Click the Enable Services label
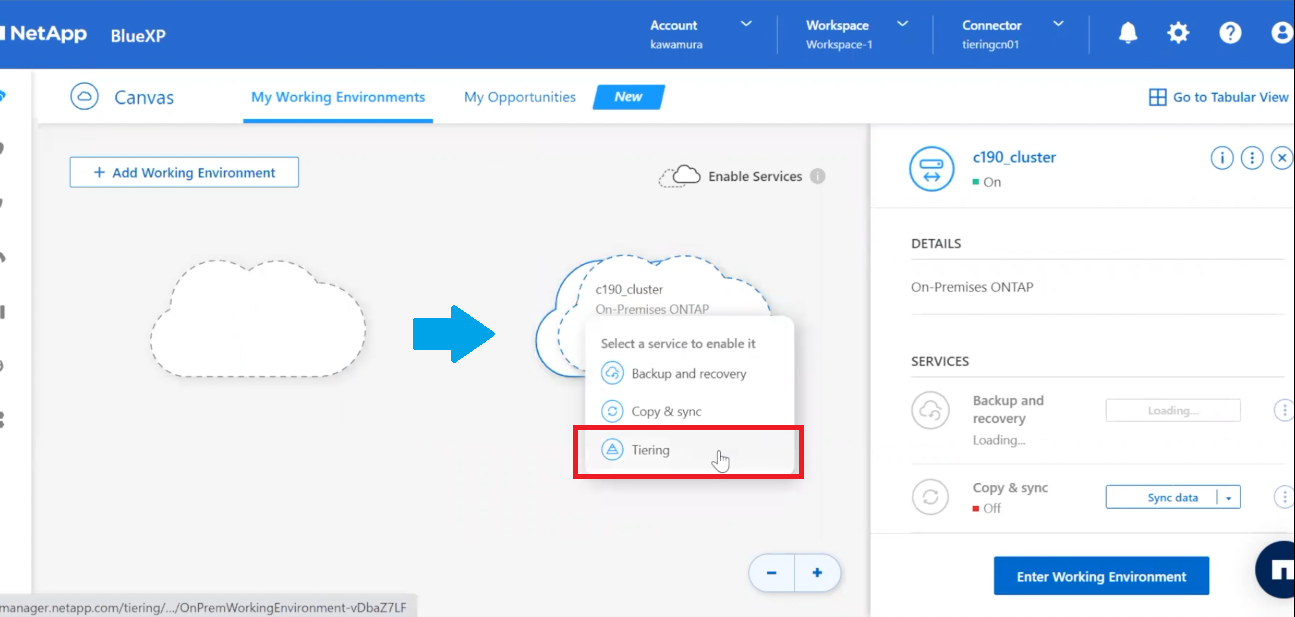 click(755, 176)
